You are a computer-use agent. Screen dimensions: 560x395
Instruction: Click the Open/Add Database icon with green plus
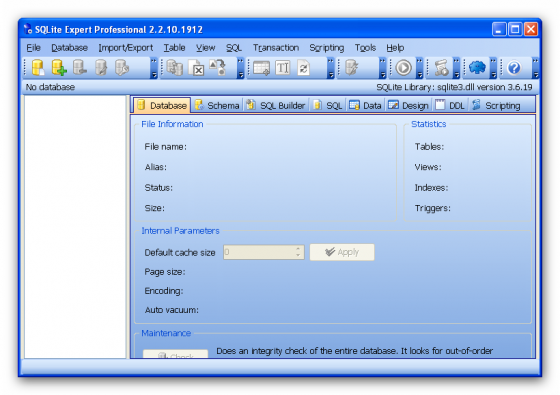59,68
